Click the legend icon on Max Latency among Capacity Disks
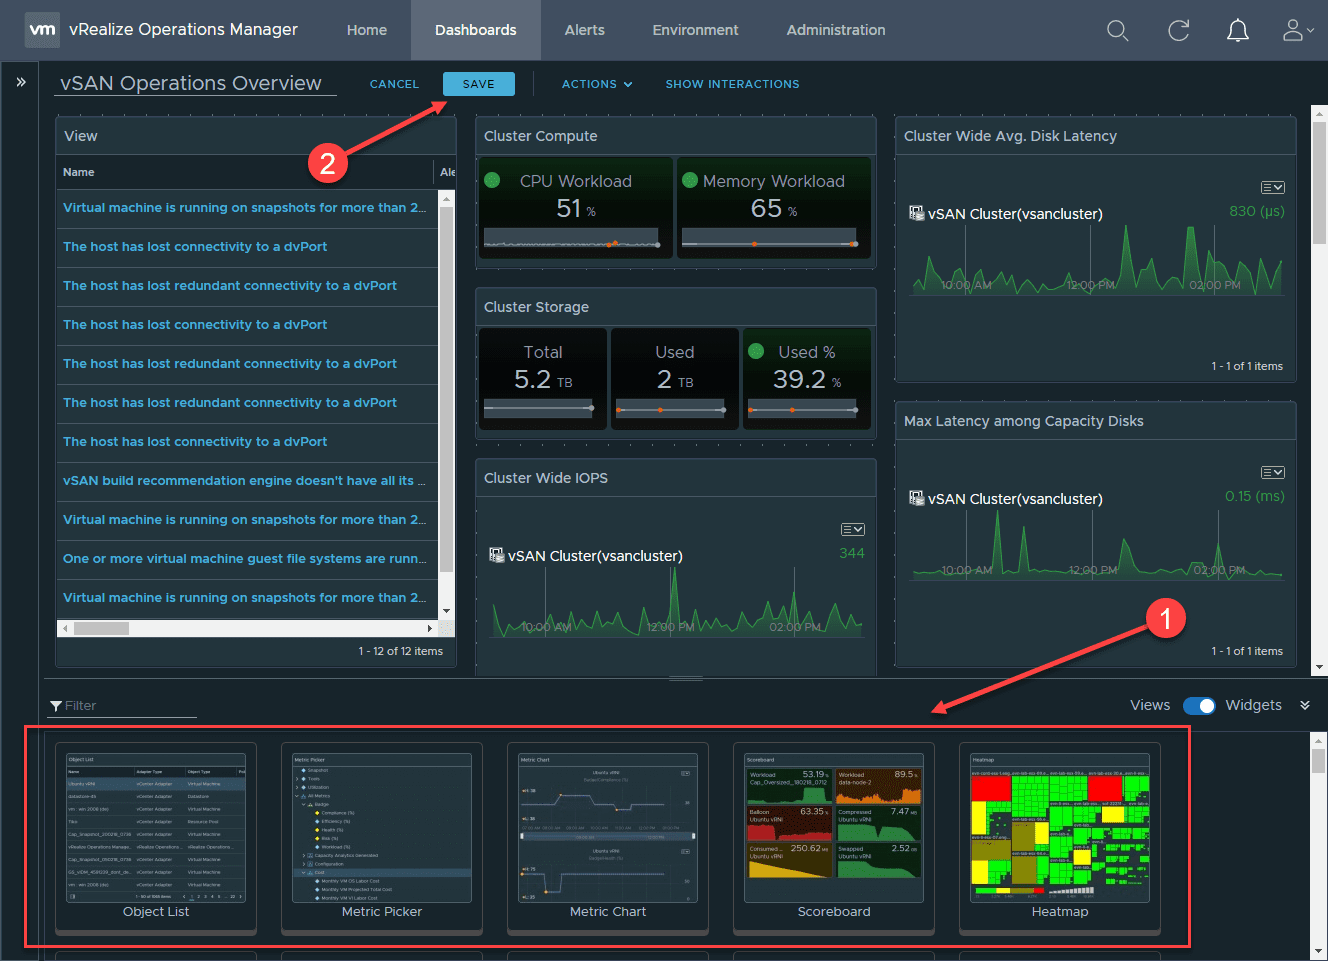The image size is (1328, 961). (1272, 472)
